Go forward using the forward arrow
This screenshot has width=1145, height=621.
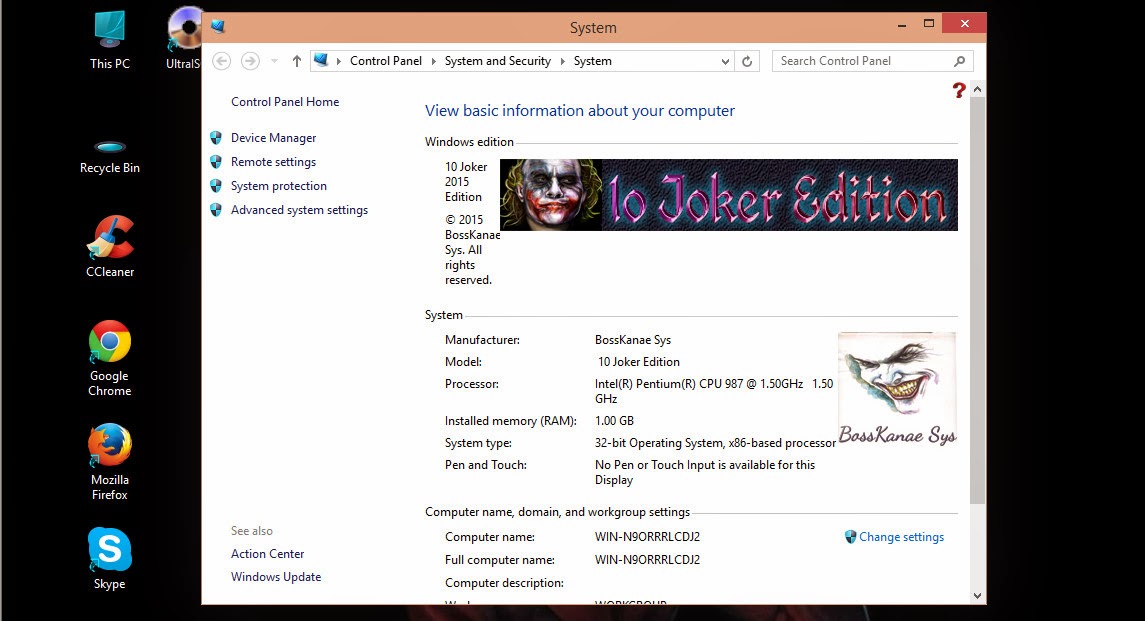click(x=250, y=61)
